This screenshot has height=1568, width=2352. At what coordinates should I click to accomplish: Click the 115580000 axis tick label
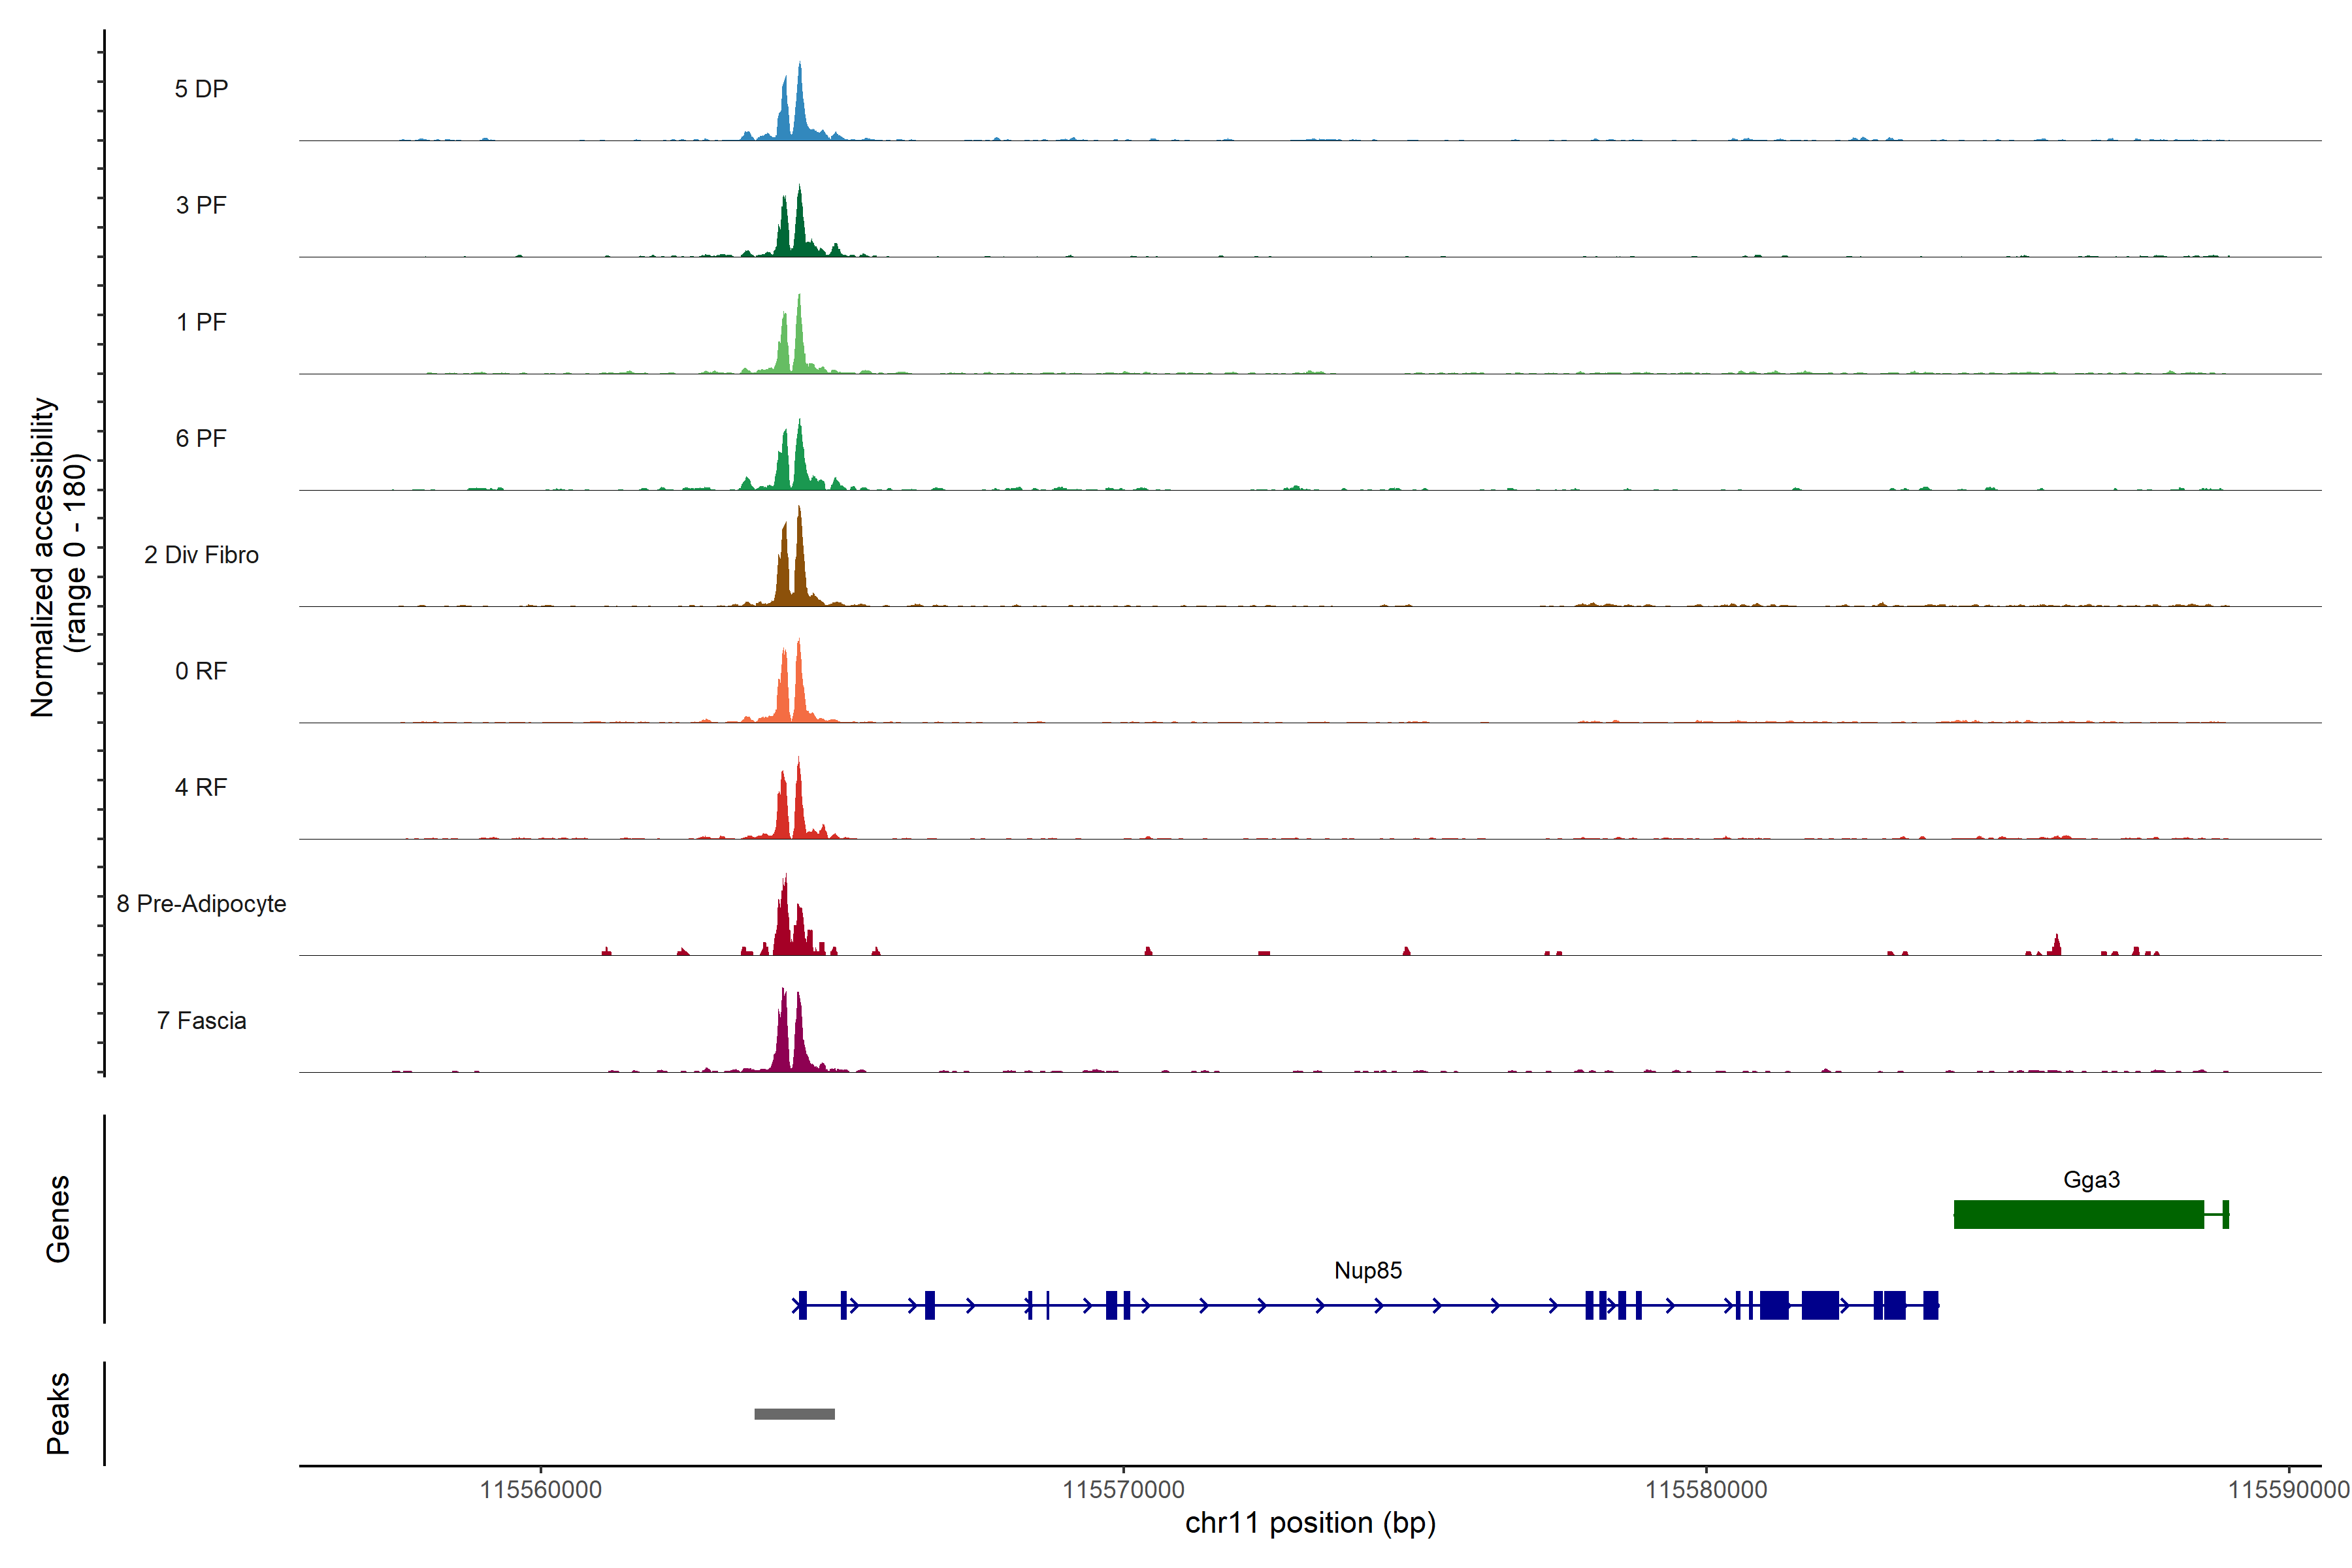click(x=1706, y=1489)
